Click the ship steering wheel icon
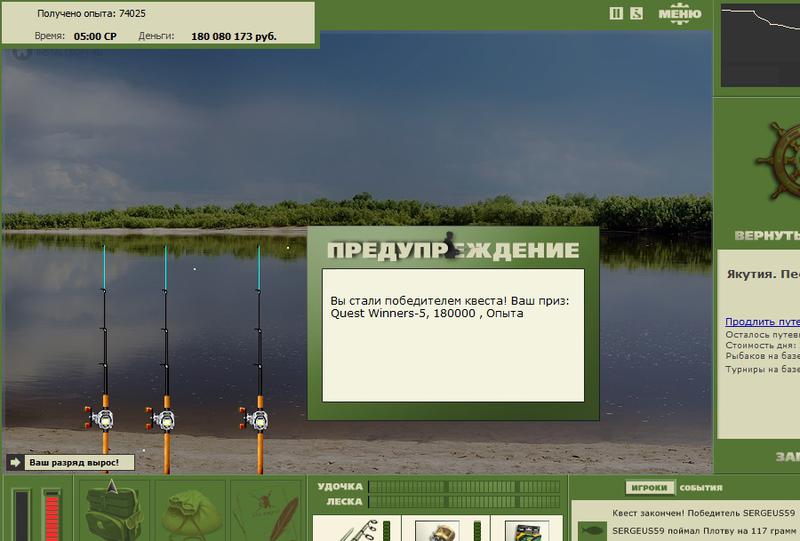This screenshot has height=541, width=800. [x=779, y=161]
